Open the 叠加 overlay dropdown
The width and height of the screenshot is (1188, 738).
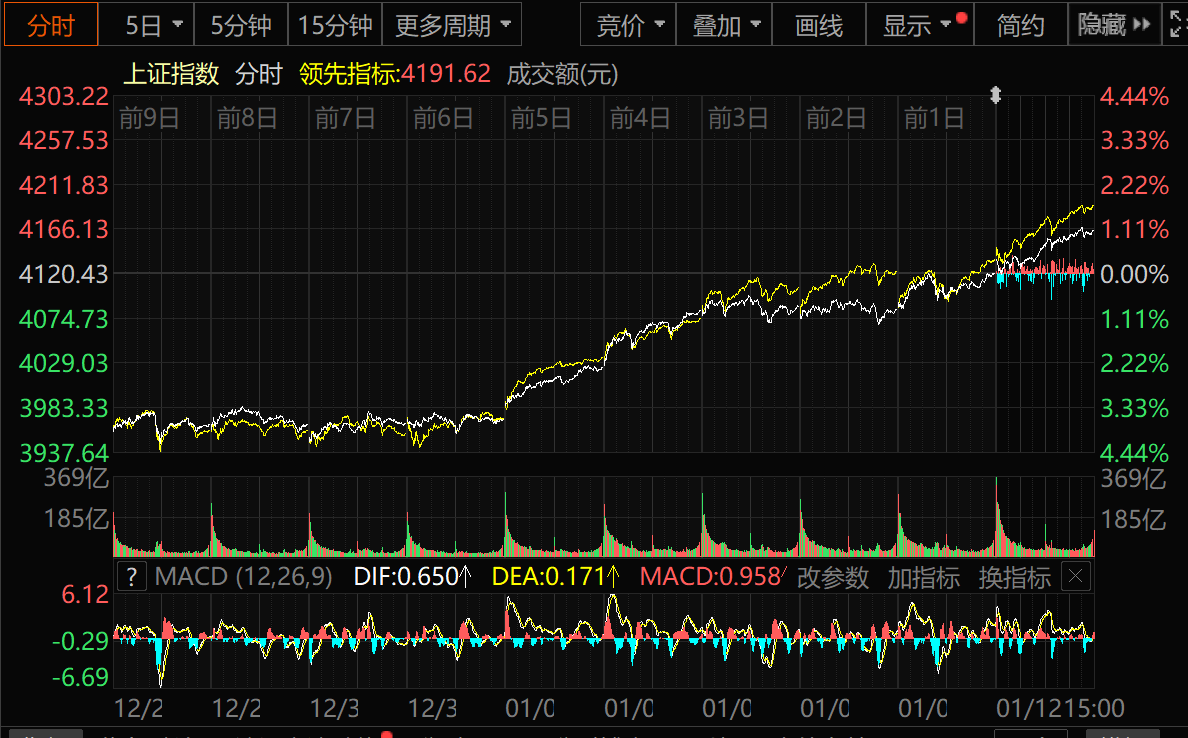(727, 25)
